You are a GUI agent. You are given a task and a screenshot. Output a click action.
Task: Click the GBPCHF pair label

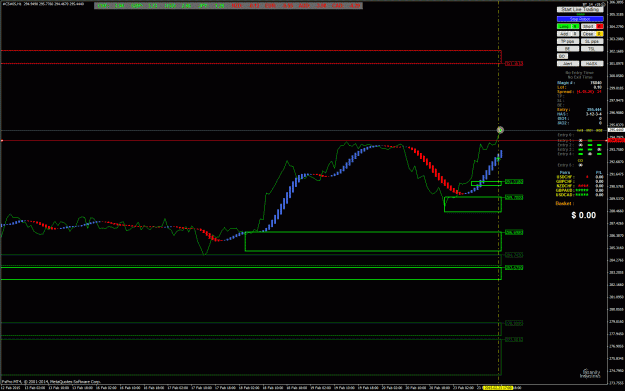(x=564, y=181)
